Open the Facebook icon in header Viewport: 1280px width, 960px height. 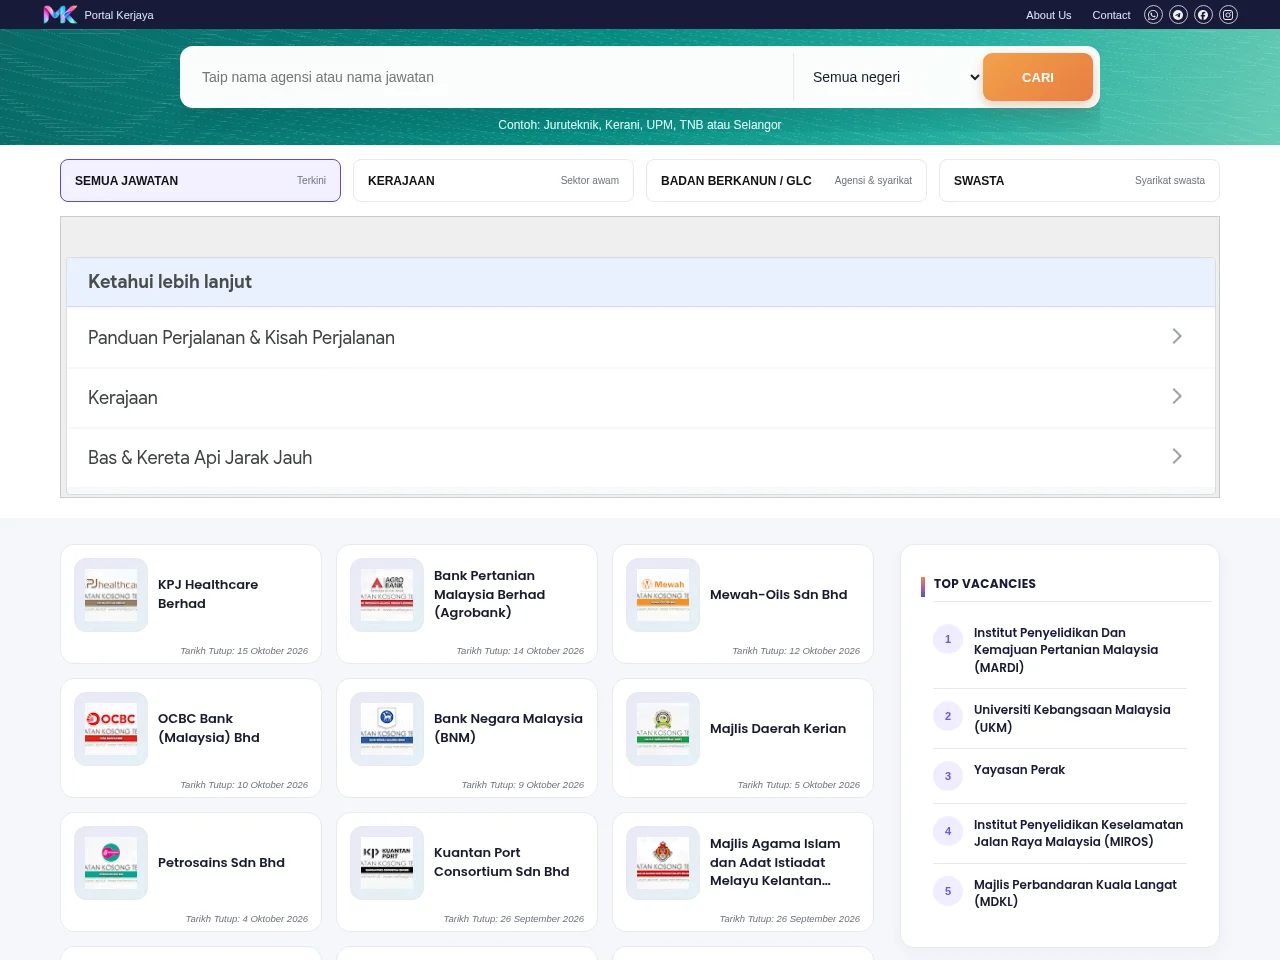click(x=1203, y=15)
